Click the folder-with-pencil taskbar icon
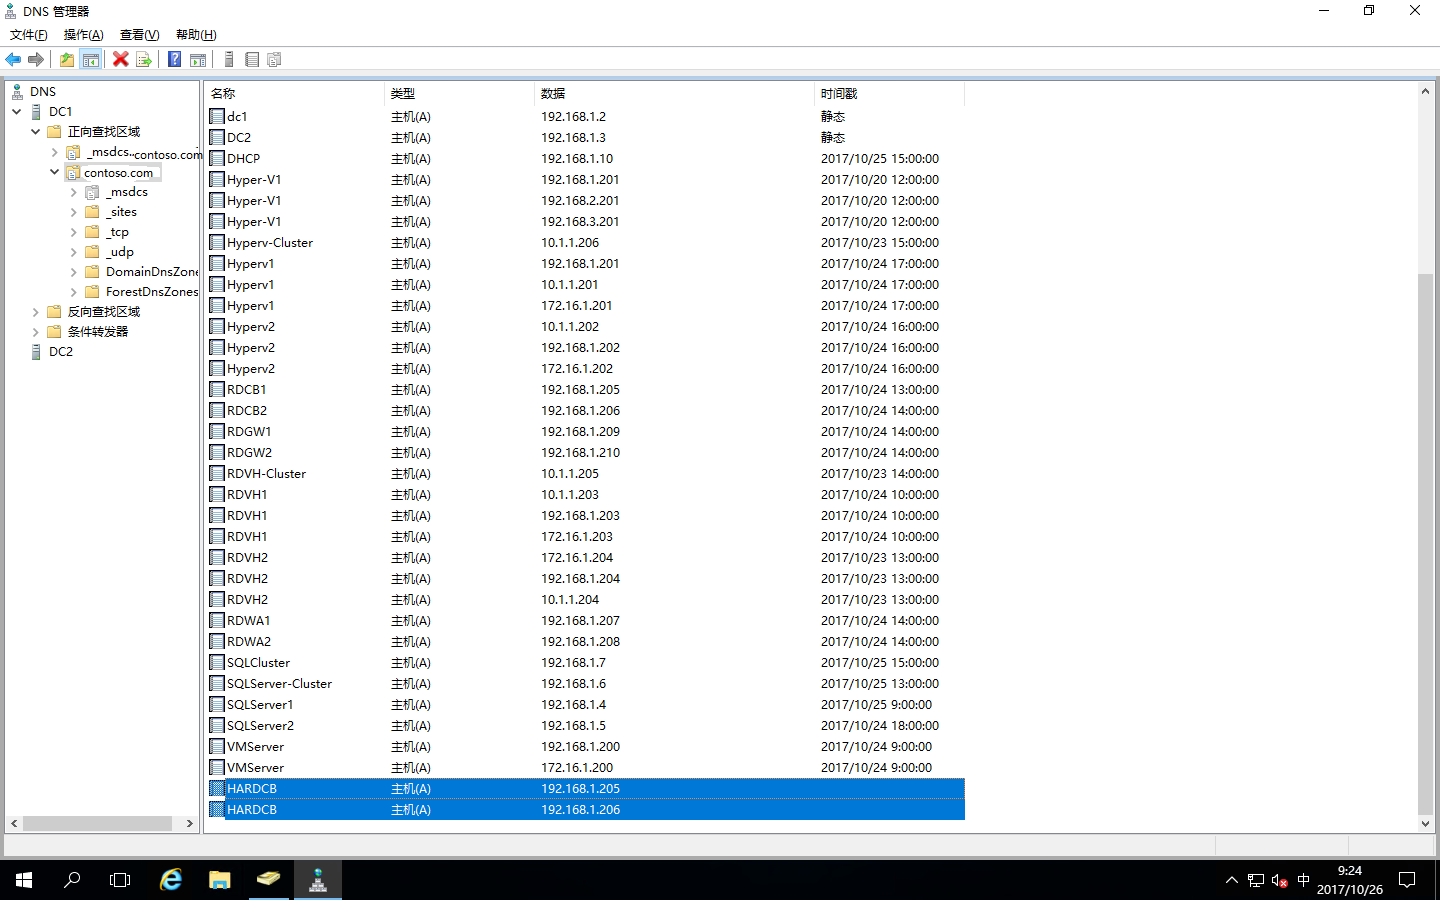This screenshot has height=900, width=1440. (269, 880)
